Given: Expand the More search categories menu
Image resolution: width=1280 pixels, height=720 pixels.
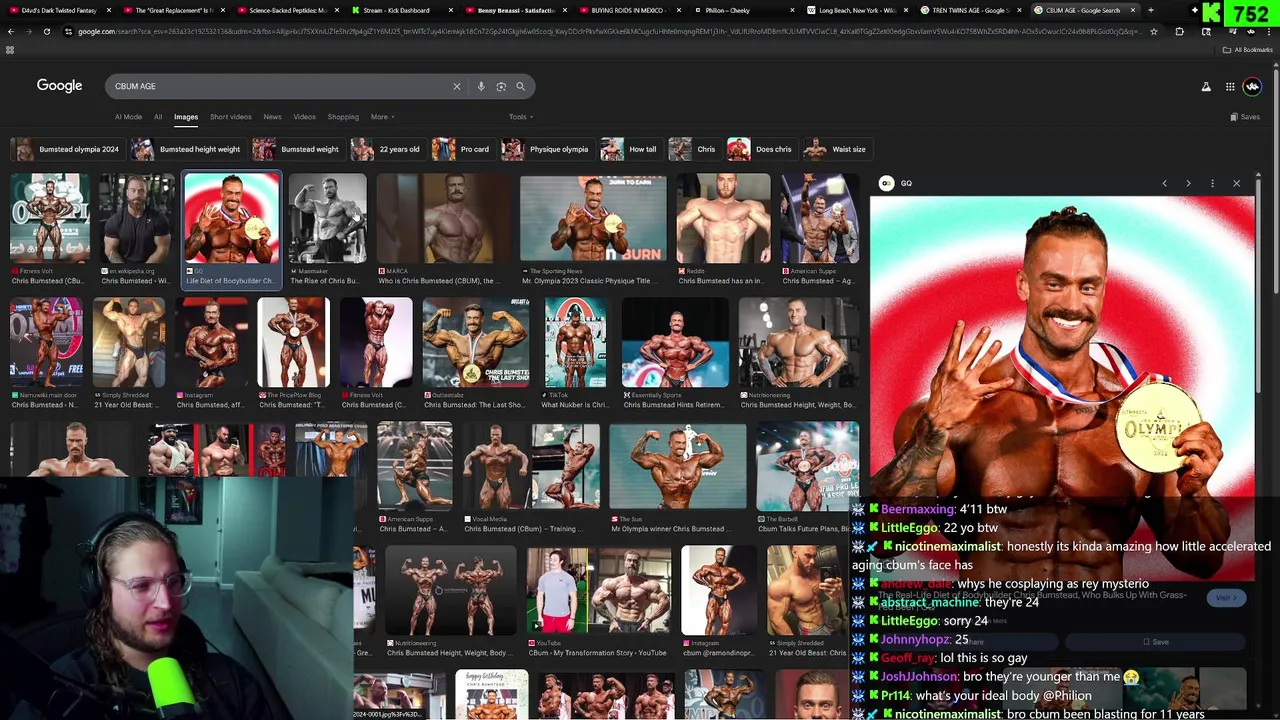Looking at the screenshot, I should tap(382, 117).
